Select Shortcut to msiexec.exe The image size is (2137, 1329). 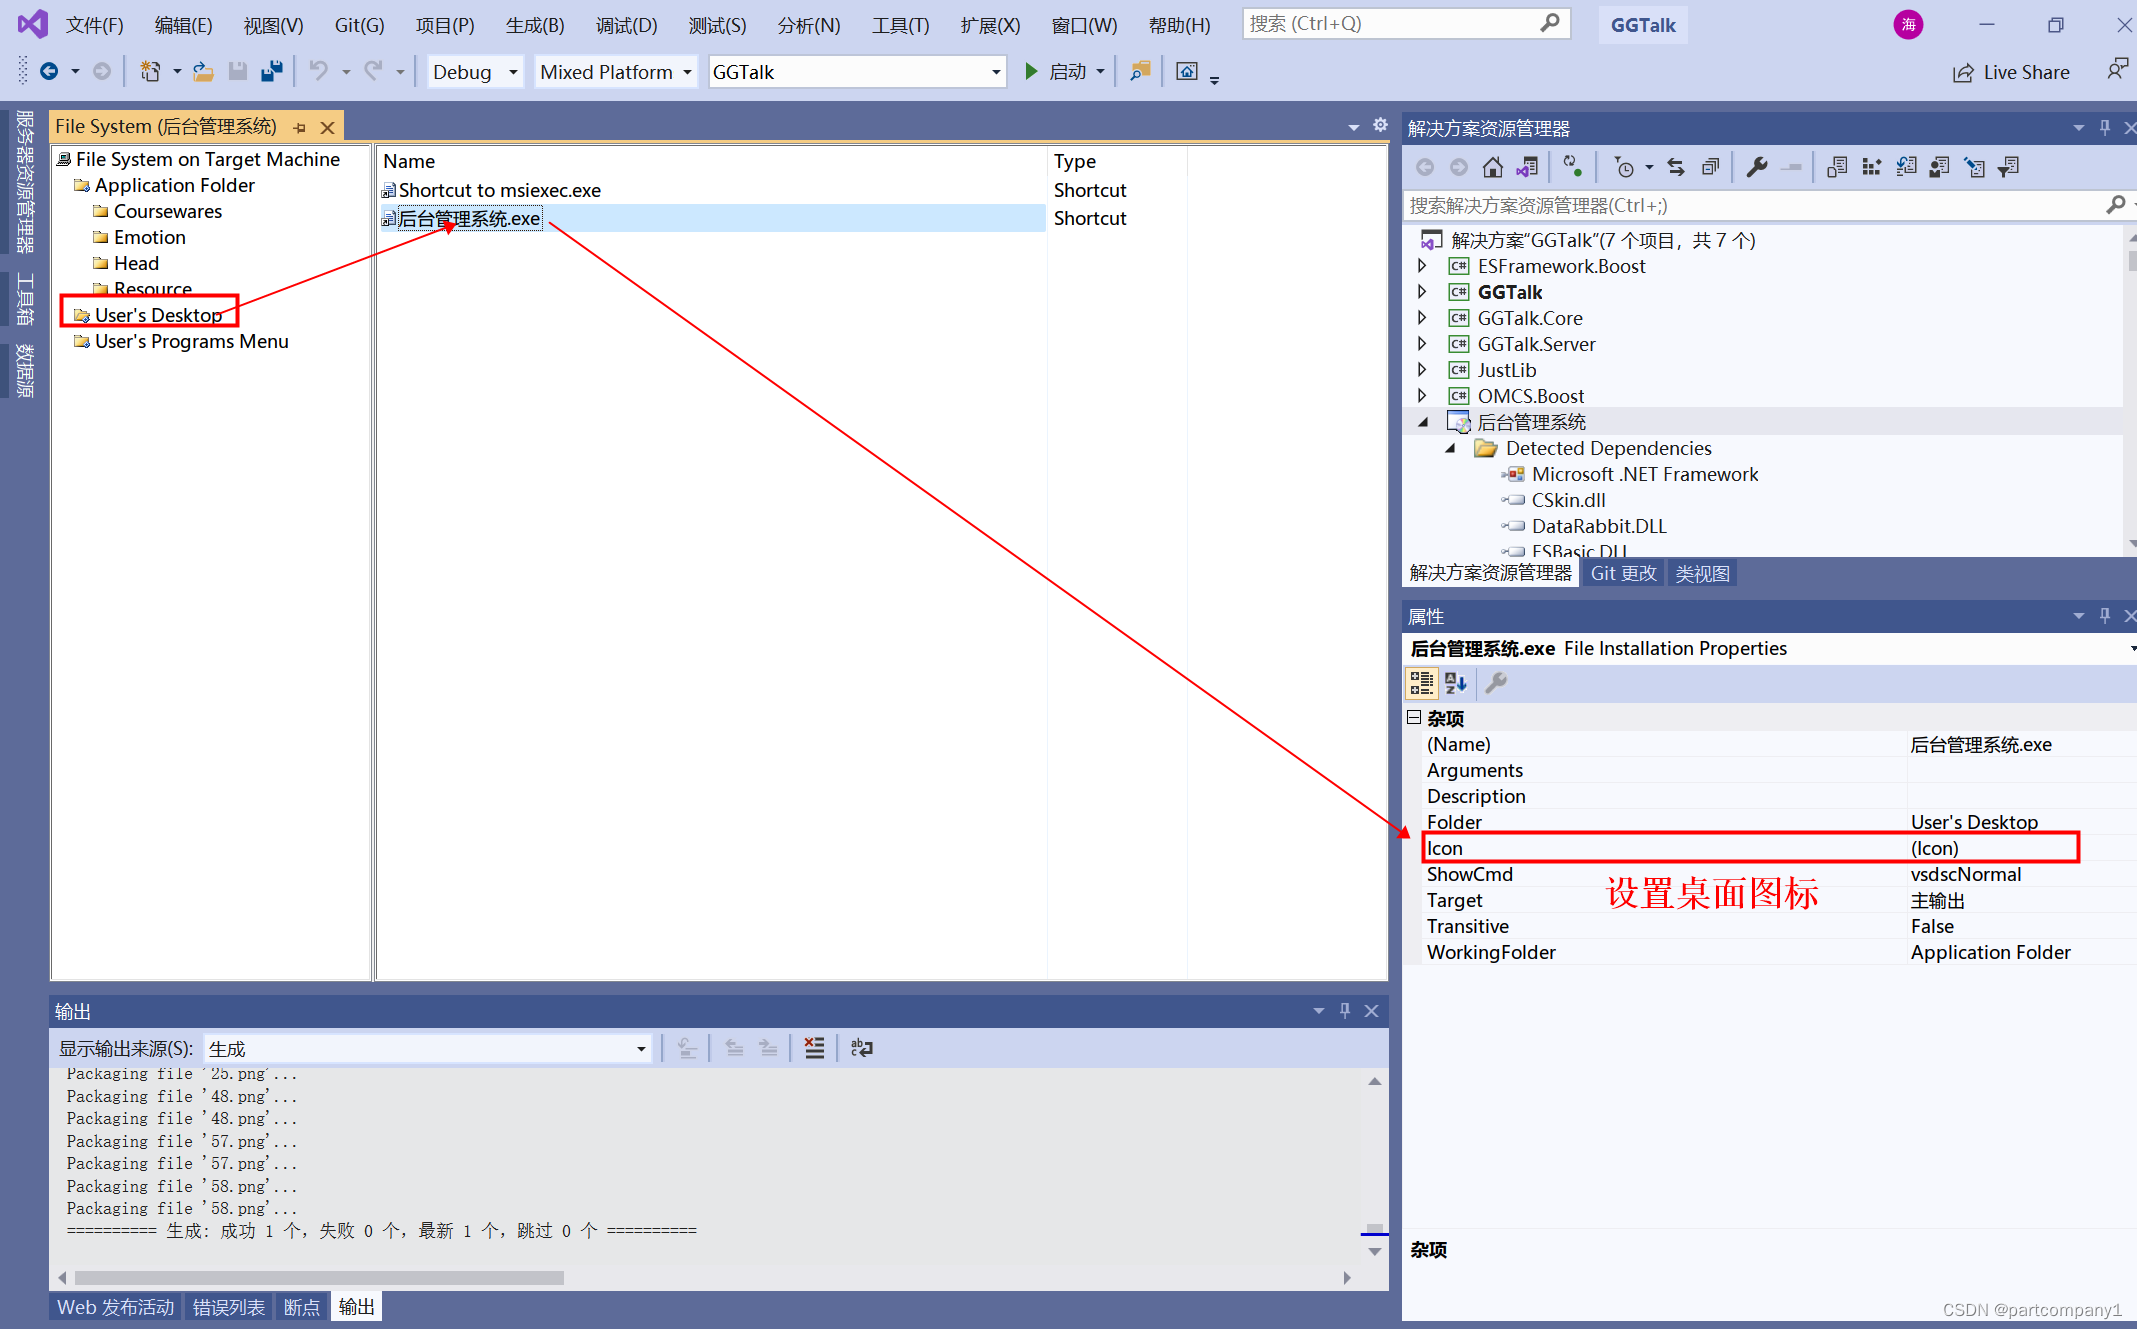(x=499, y=190)
